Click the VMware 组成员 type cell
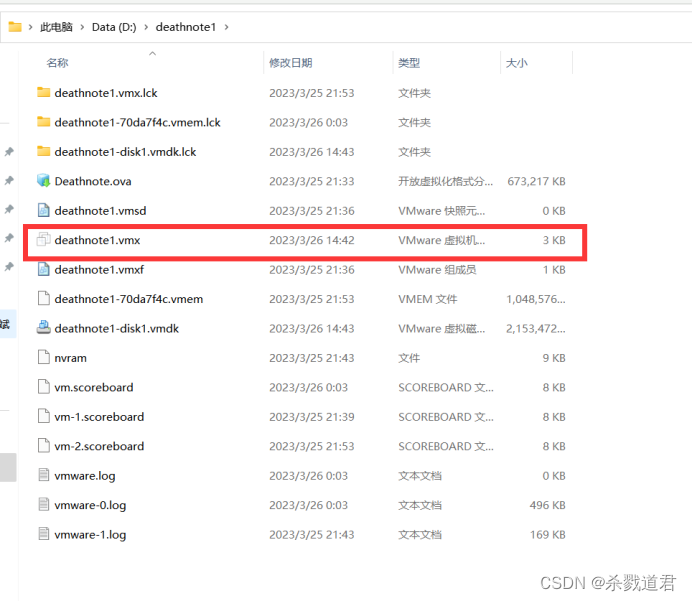692x601 pixels. (437, 270)
